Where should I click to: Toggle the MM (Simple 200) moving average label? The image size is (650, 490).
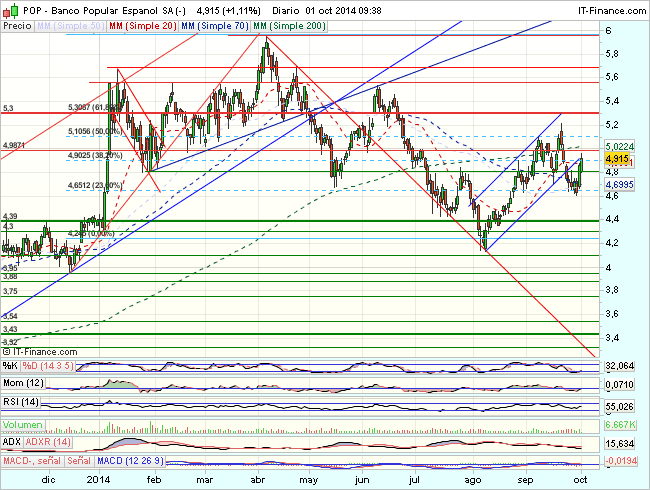289,26
